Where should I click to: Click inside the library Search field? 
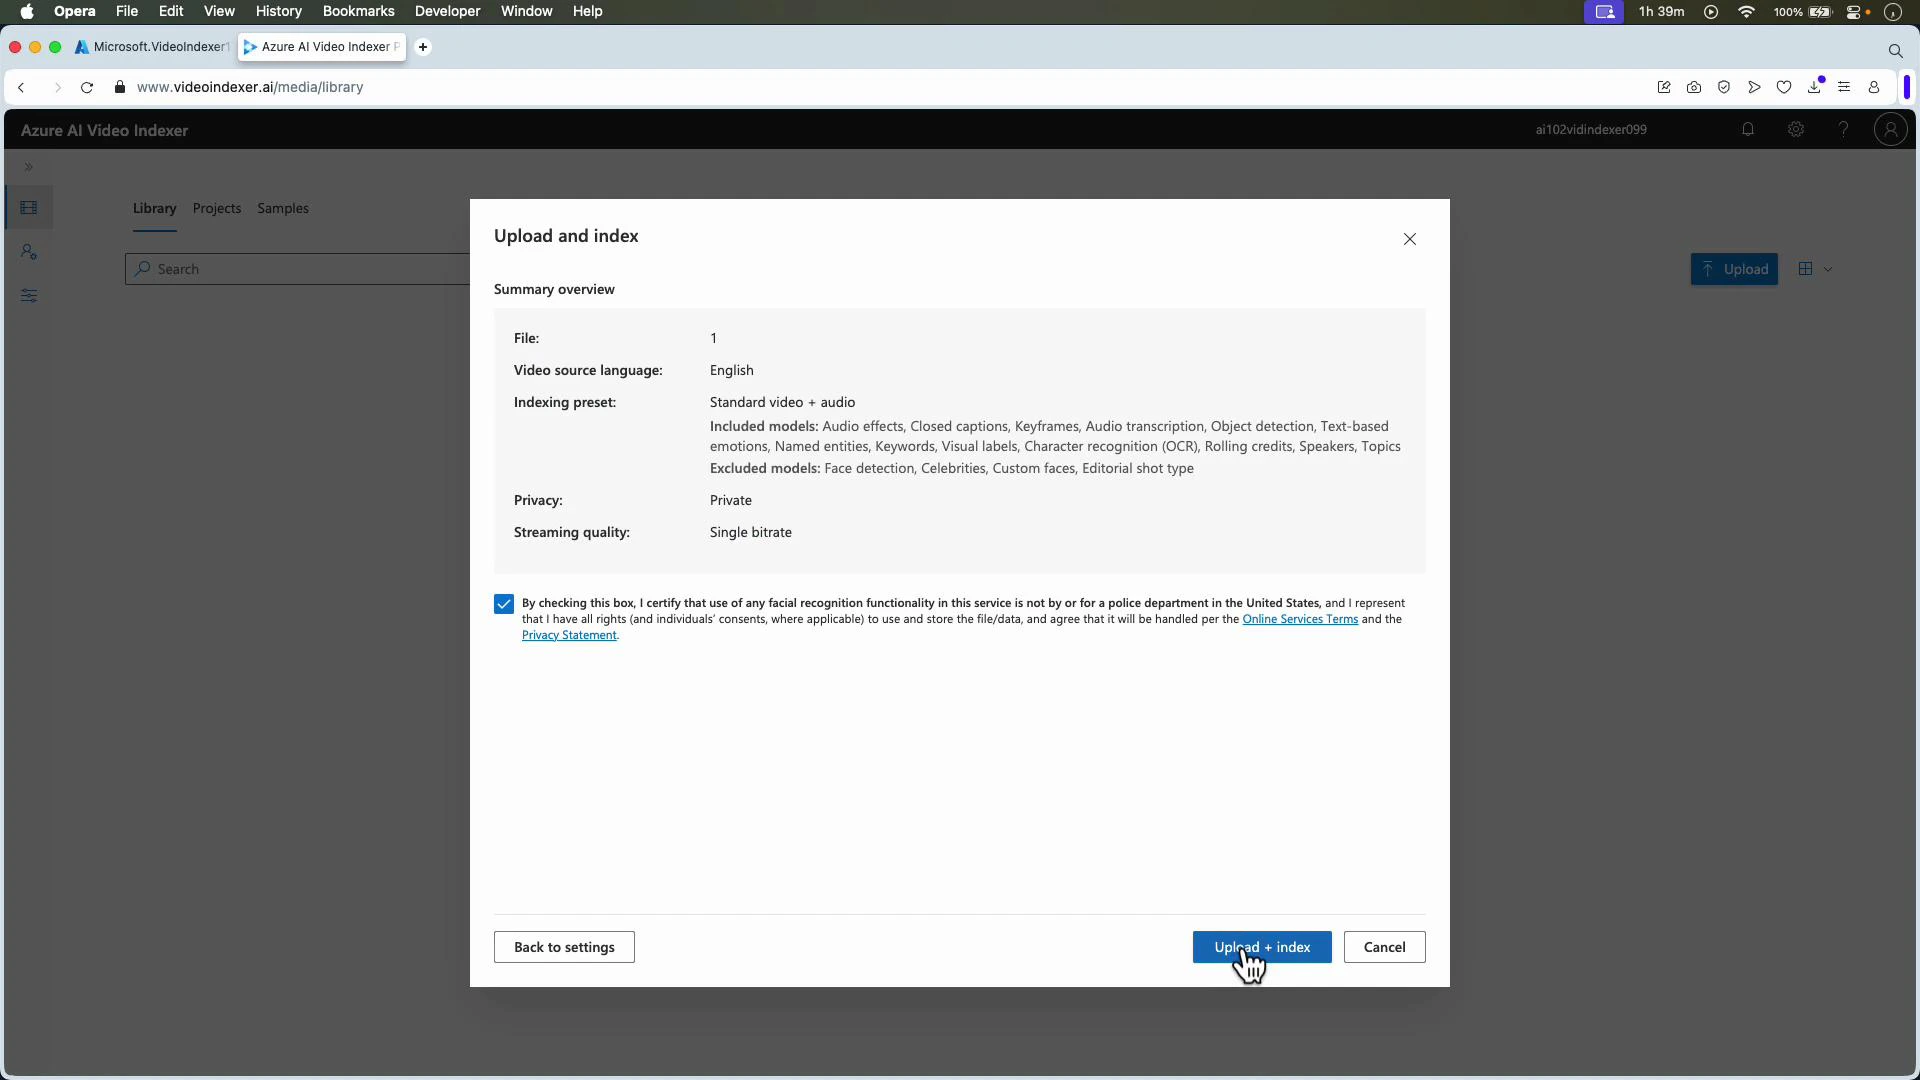[x=300, y=268]
